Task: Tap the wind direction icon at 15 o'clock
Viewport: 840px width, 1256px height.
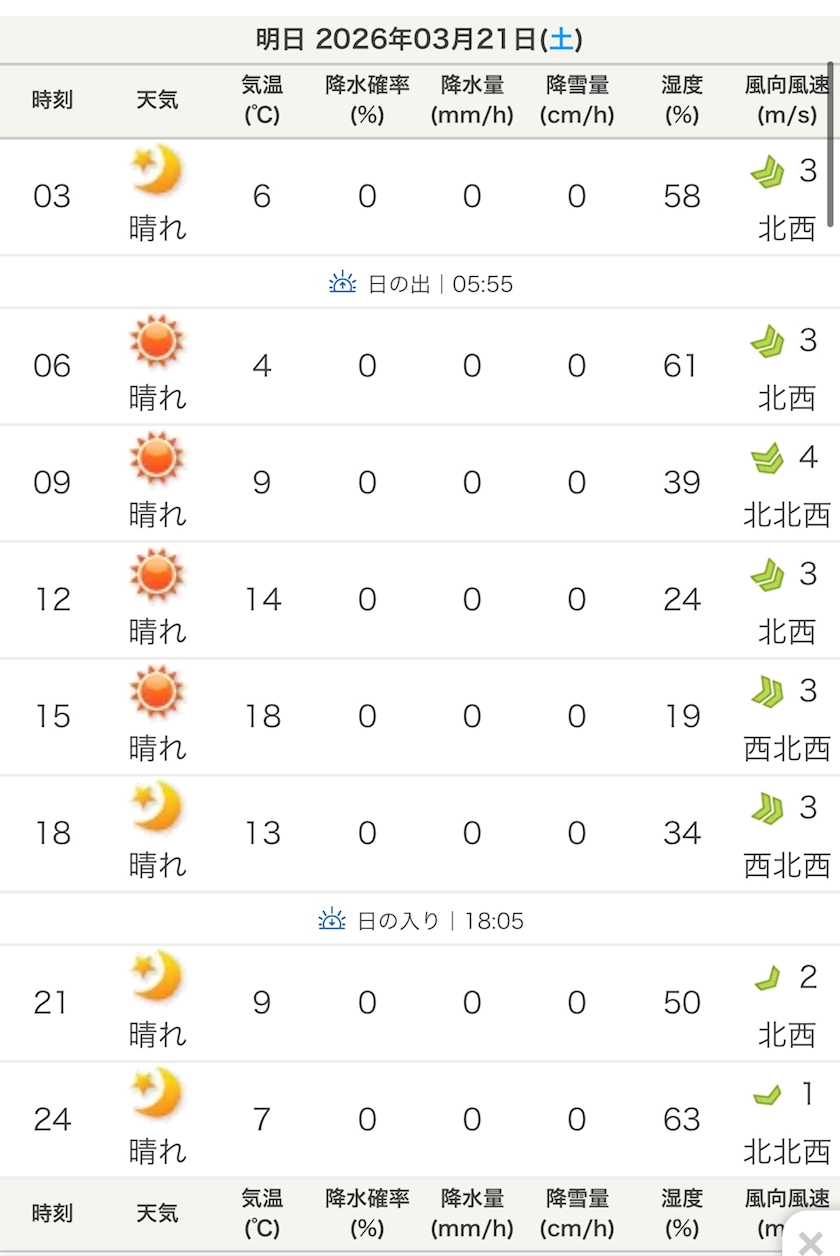Action: click(767, 692)
